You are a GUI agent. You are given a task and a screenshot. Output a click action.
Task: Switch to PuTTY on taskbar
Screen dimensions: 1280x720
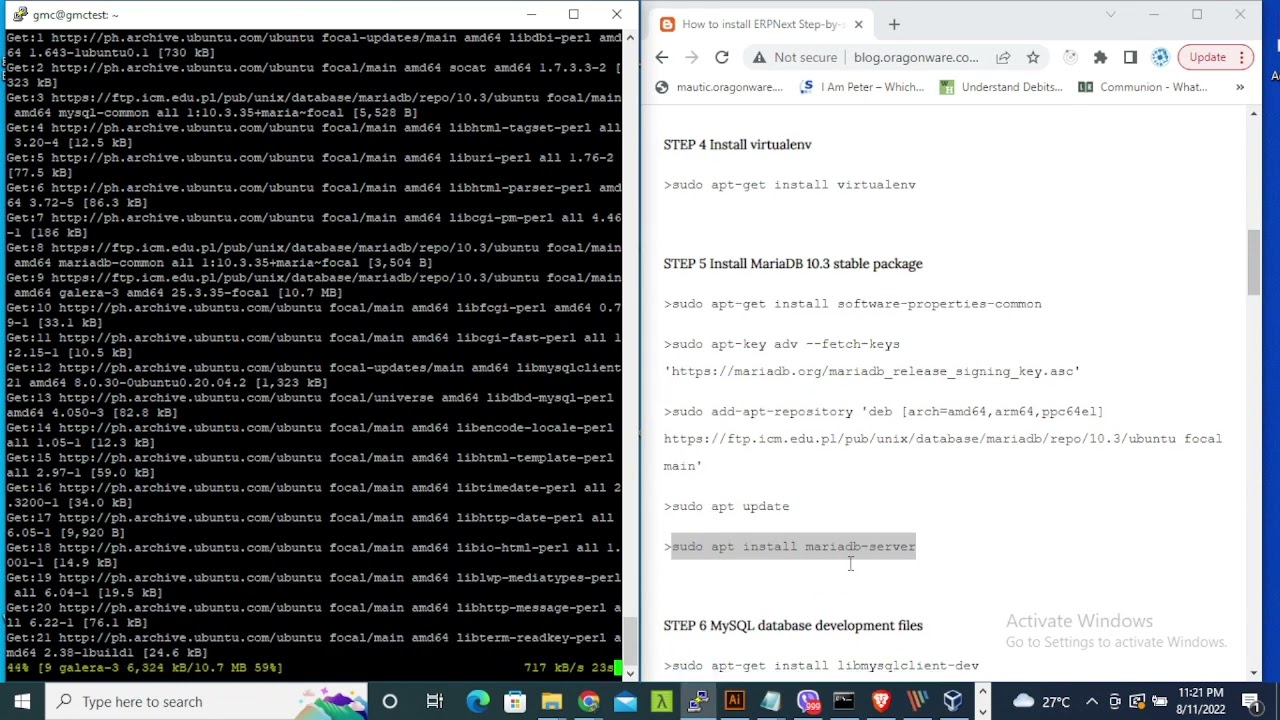pyautogui.click(x=698, y=701)
